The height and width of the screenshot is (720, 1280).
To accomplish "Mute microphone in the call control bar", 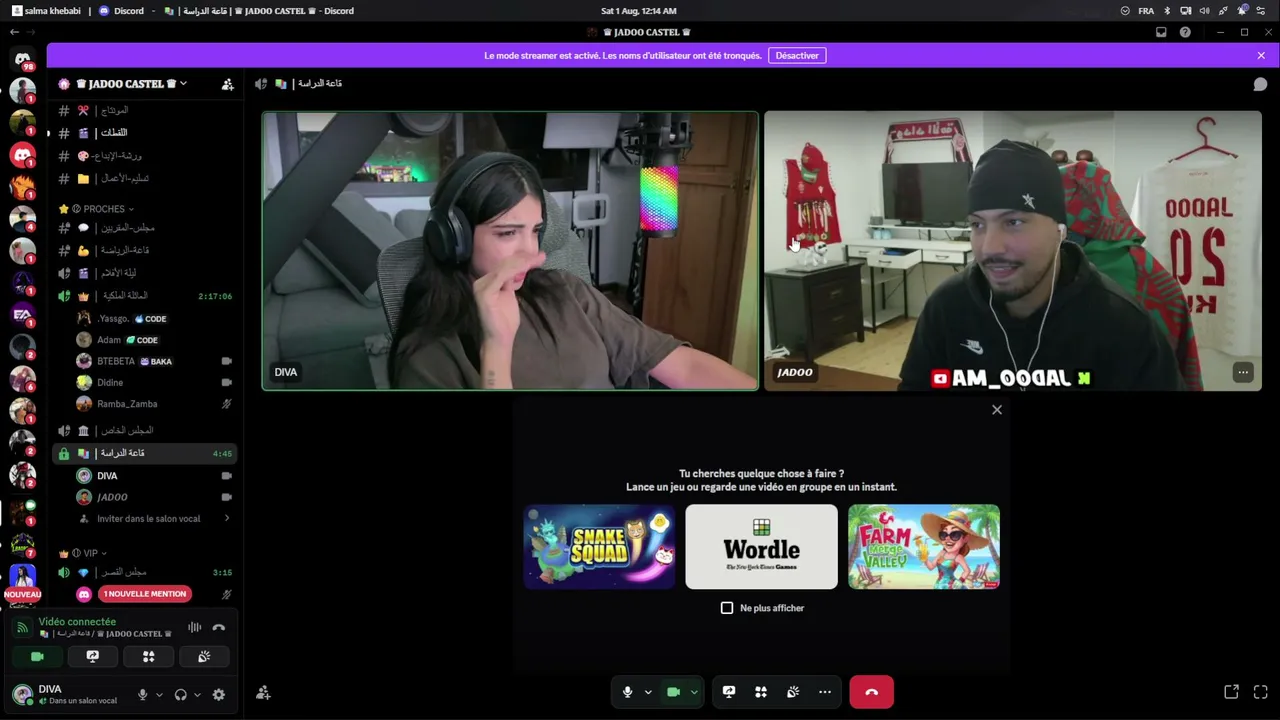I will tap(628, 692).
